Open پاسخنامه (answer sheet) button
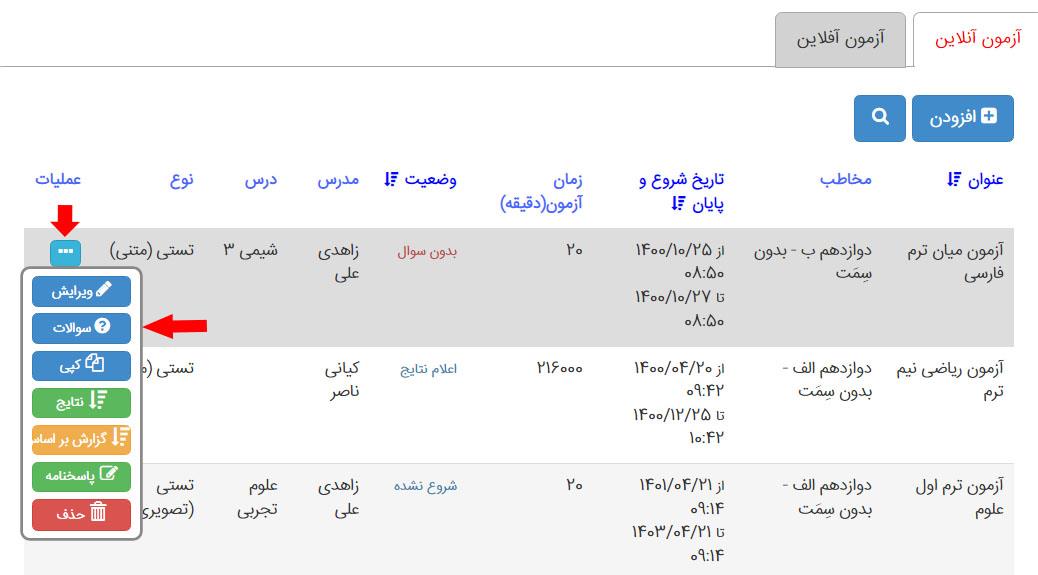 coord(81,476)
